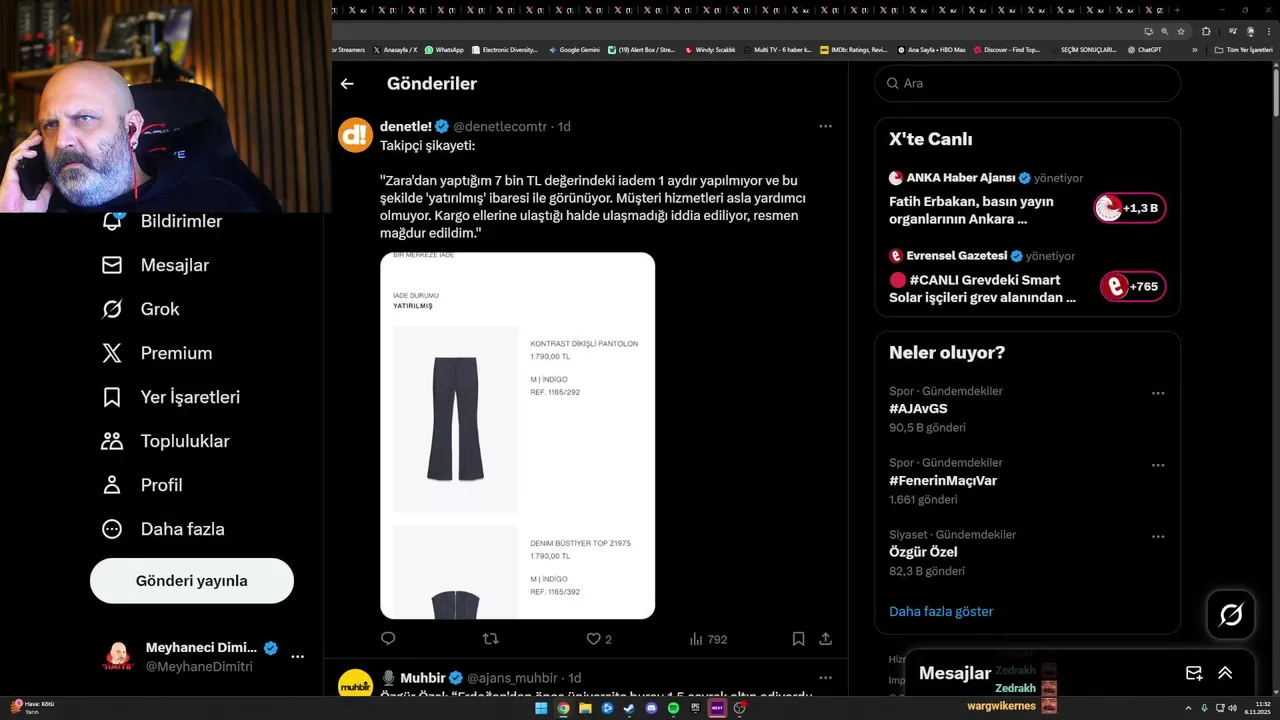Open Grok in the sidebar
The image size is (1280, 720).
(141, 309)
